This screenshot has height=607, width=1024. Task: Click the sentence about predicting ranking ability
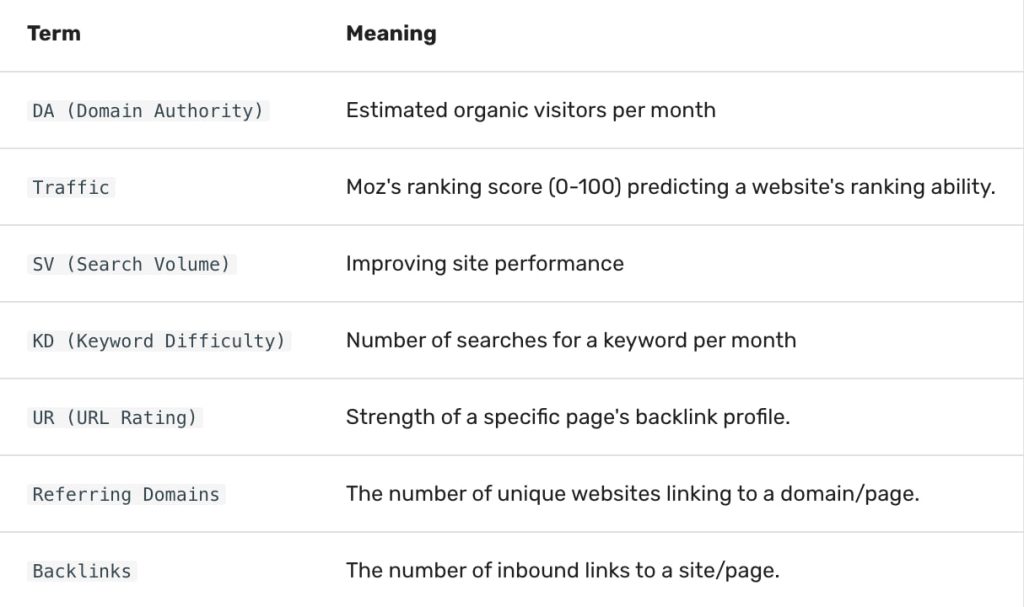(x=670, y=187)
